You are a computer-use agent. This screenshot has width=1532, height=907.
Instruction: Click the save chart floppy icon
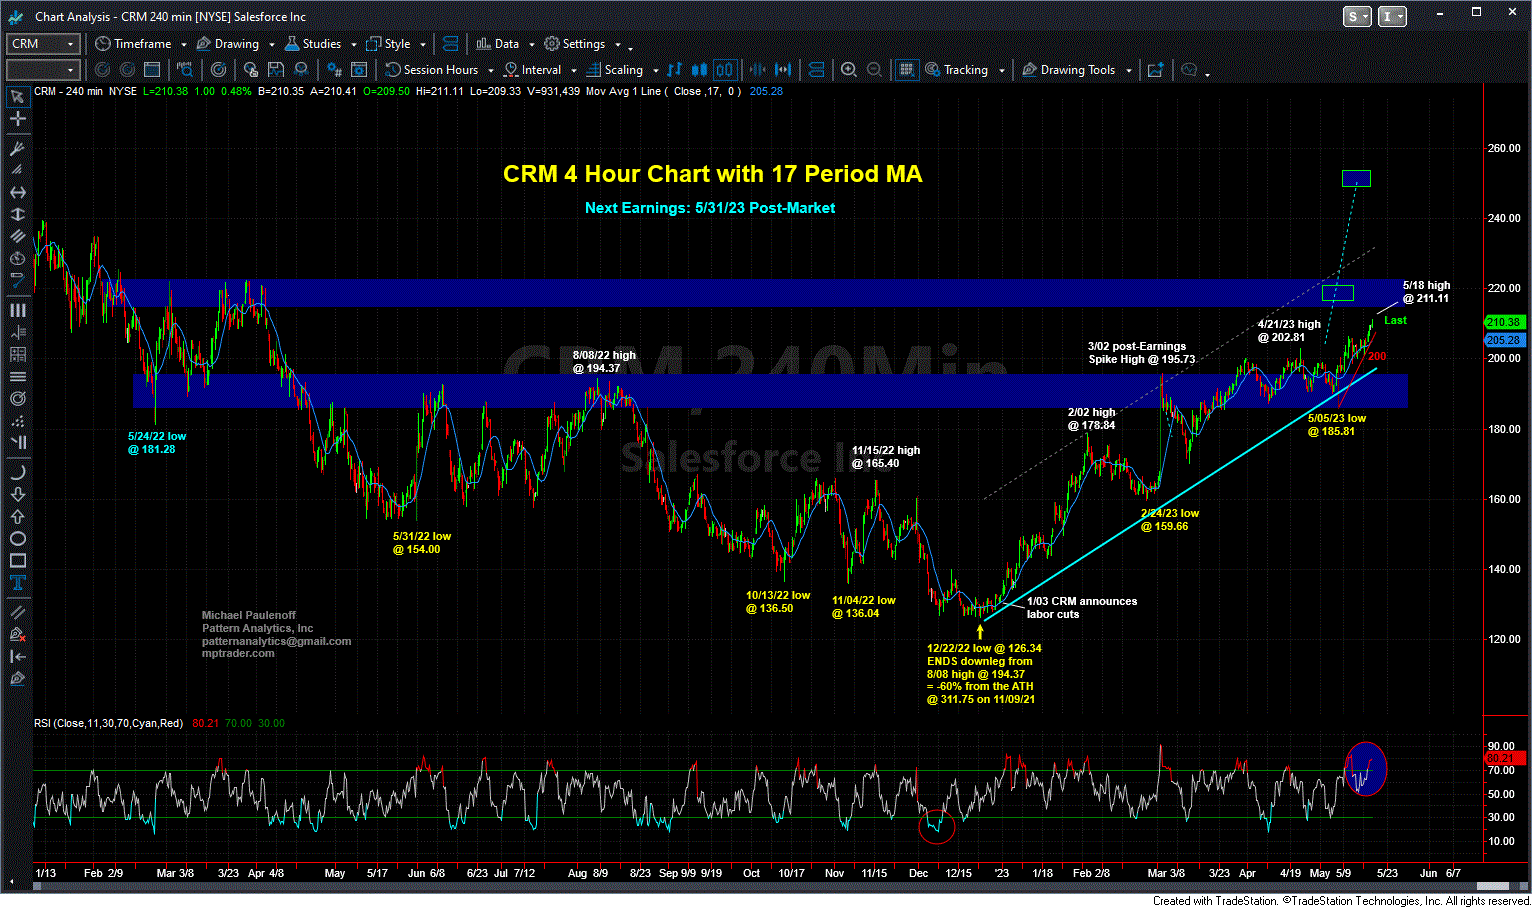[x=275, y=70]
